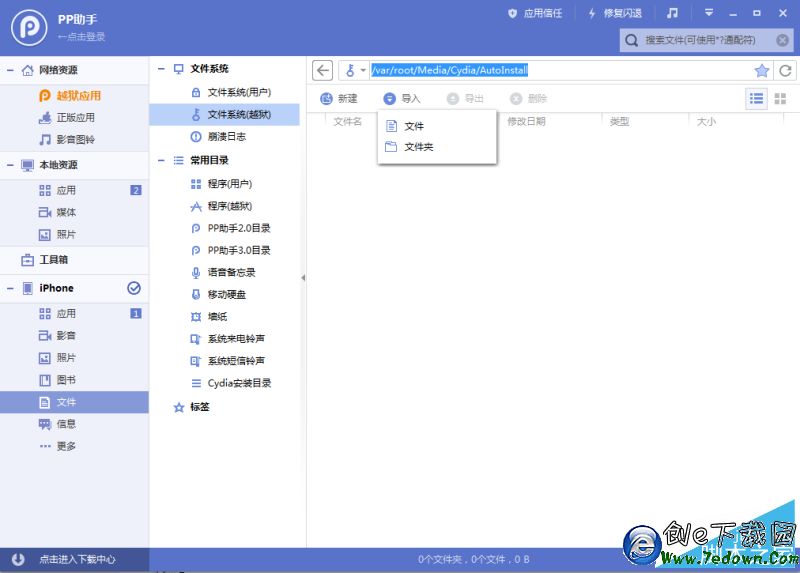This screenshot has width=800, height=573.
Task: Open the key icon path dropdown
Action: (x=354, y=70)
